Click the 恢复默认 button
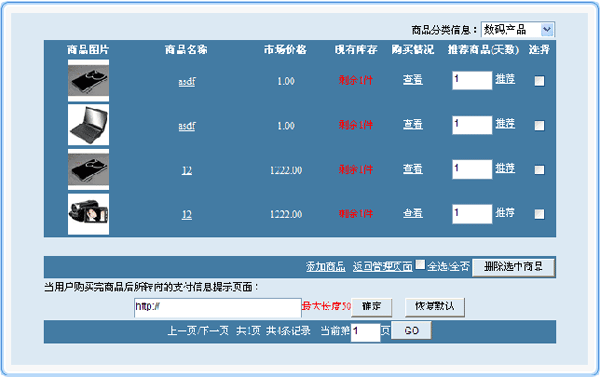The image size is (600, 377). 435,307
